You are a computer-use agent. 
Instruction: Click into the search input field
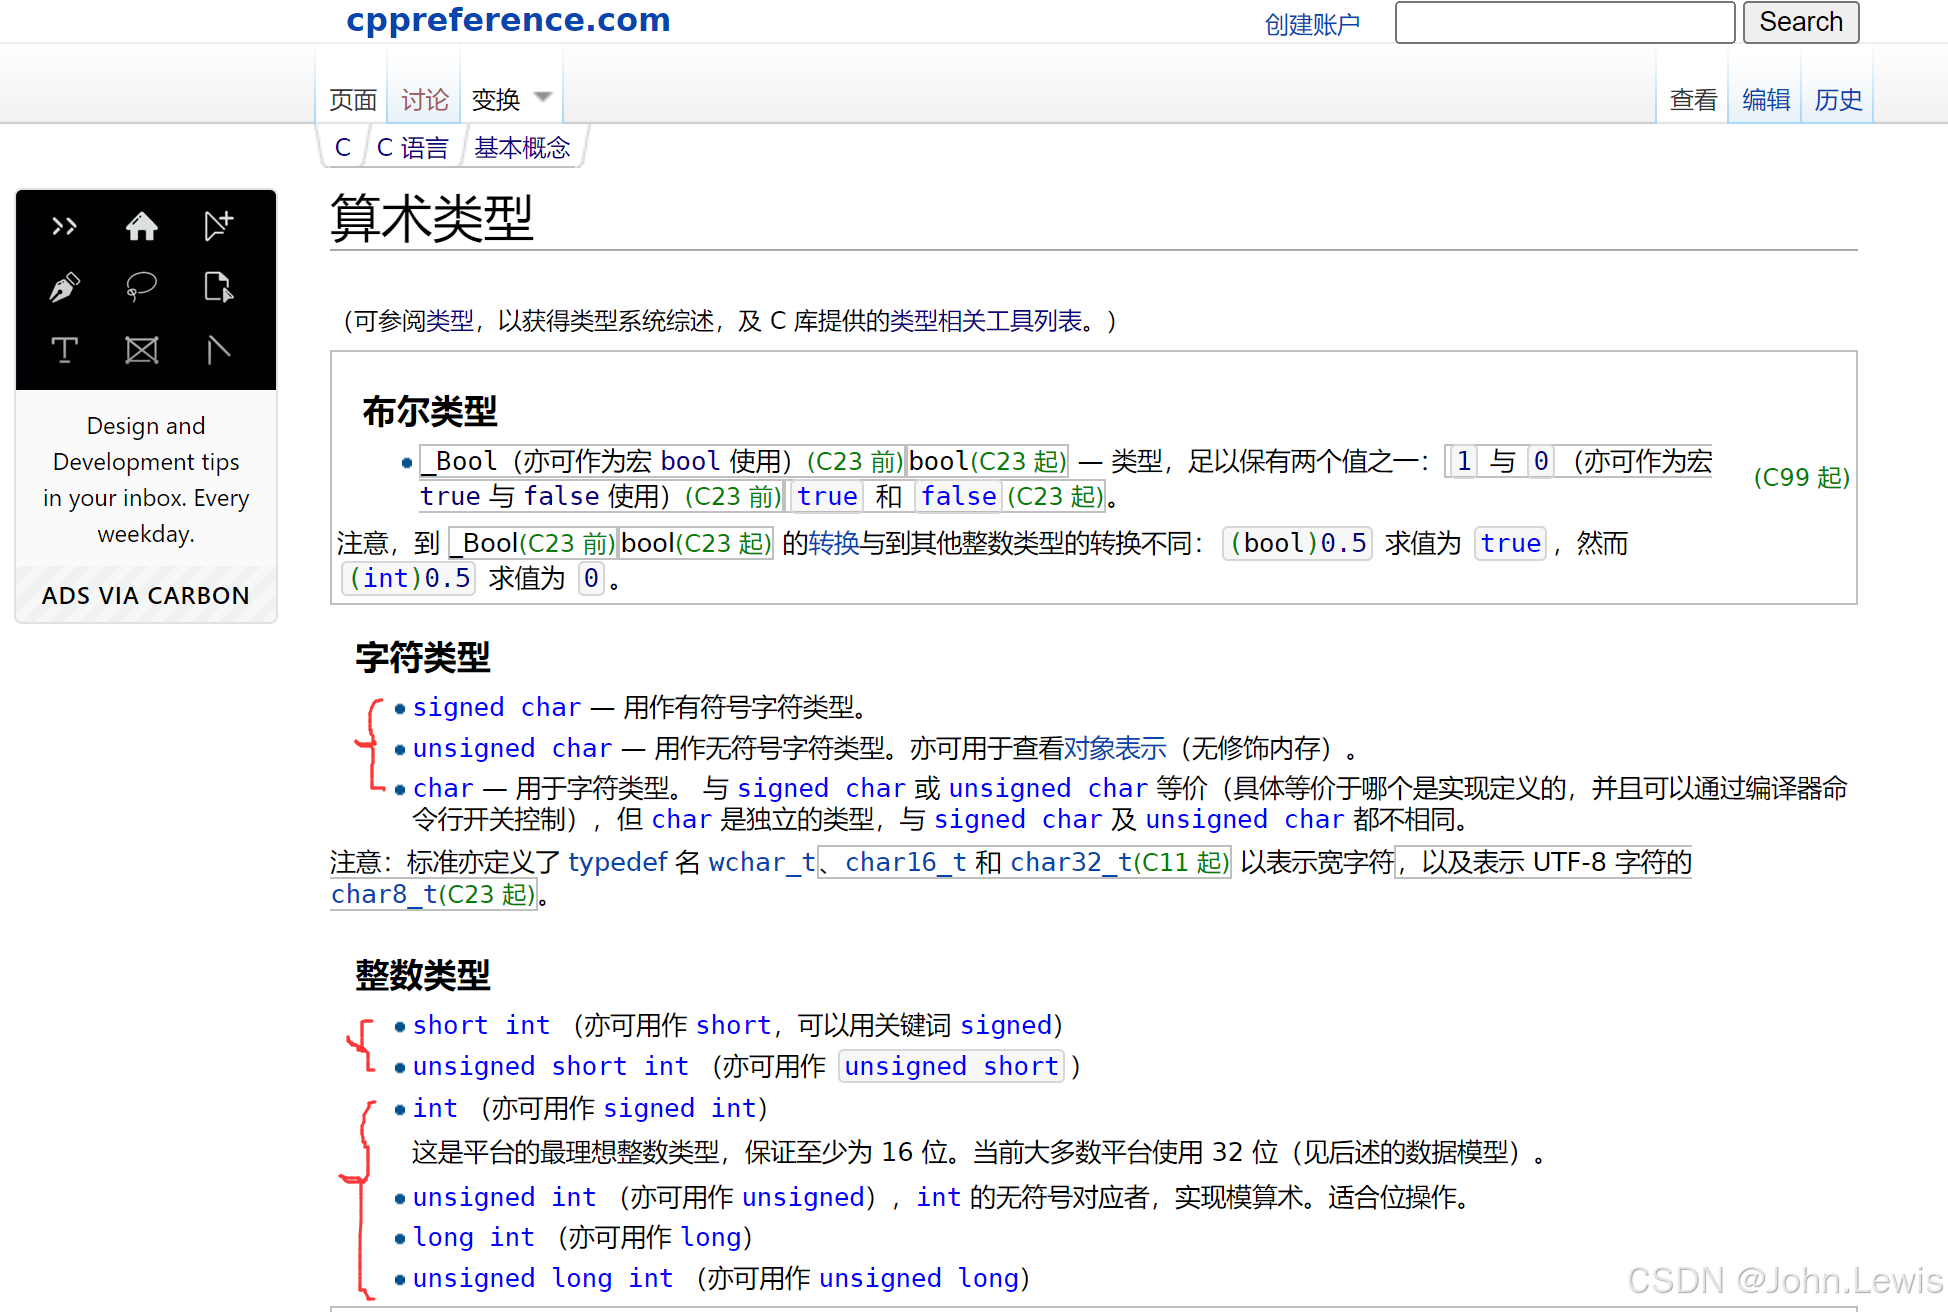[1564, 22]
